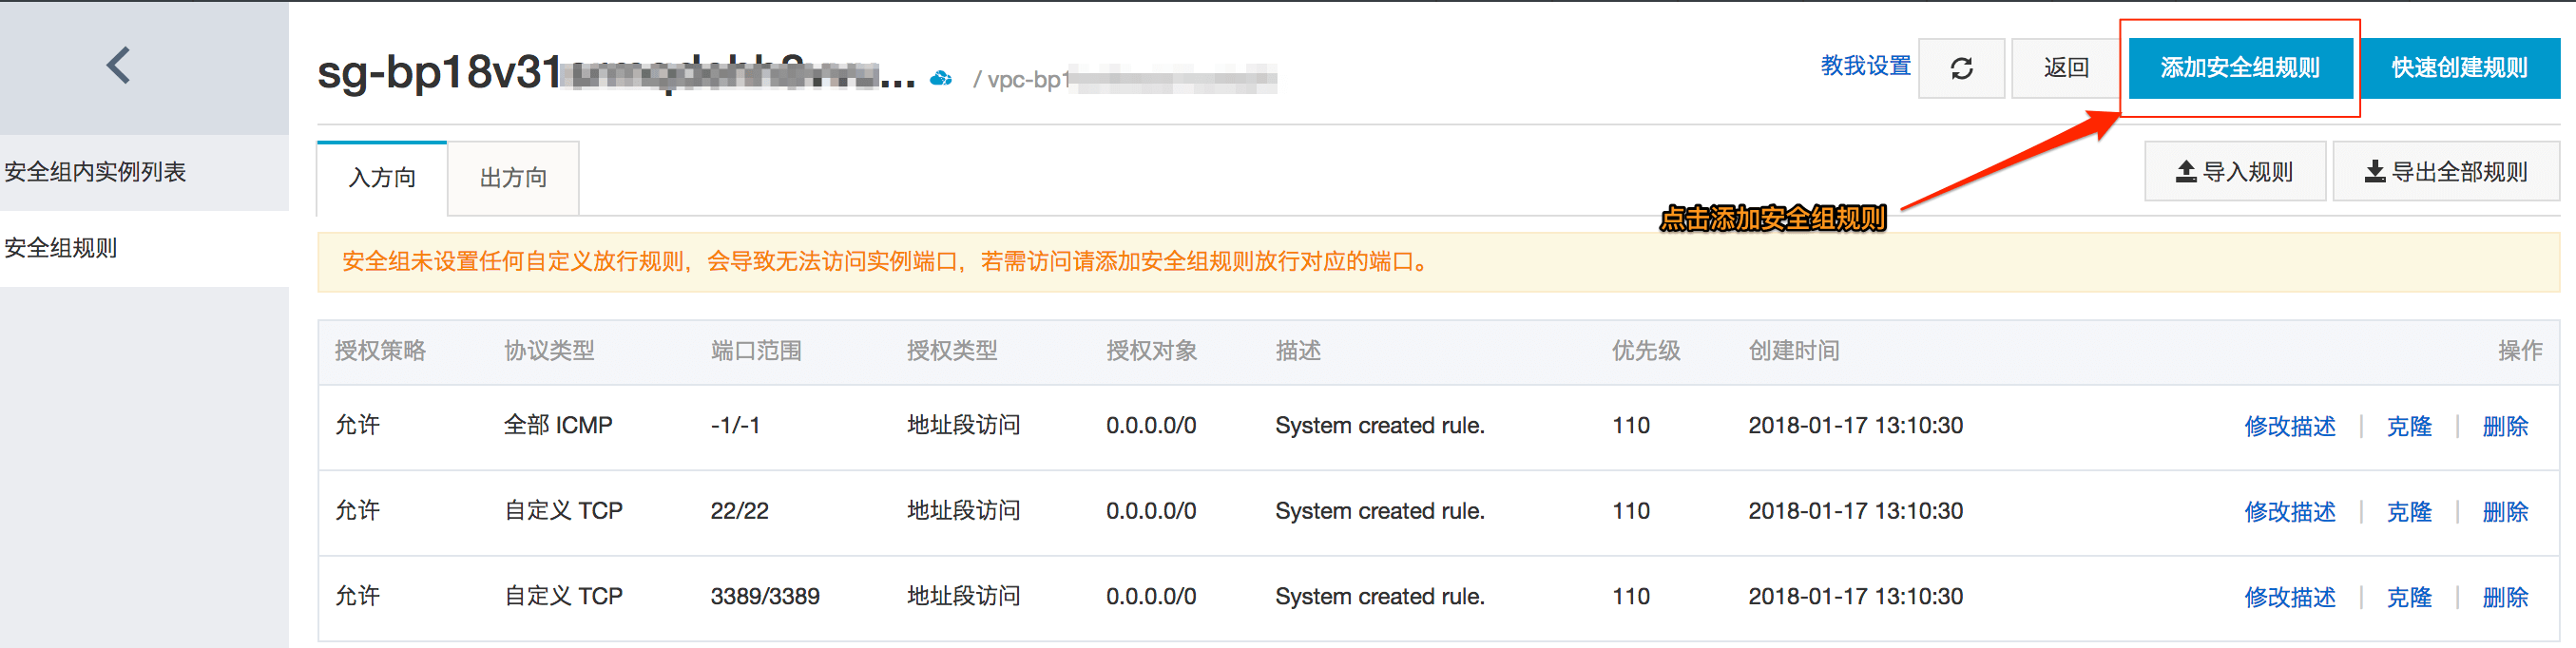Open the 教我设置 help link
This screenshot has height=648, width=2576.
(x=1865, y=66)
